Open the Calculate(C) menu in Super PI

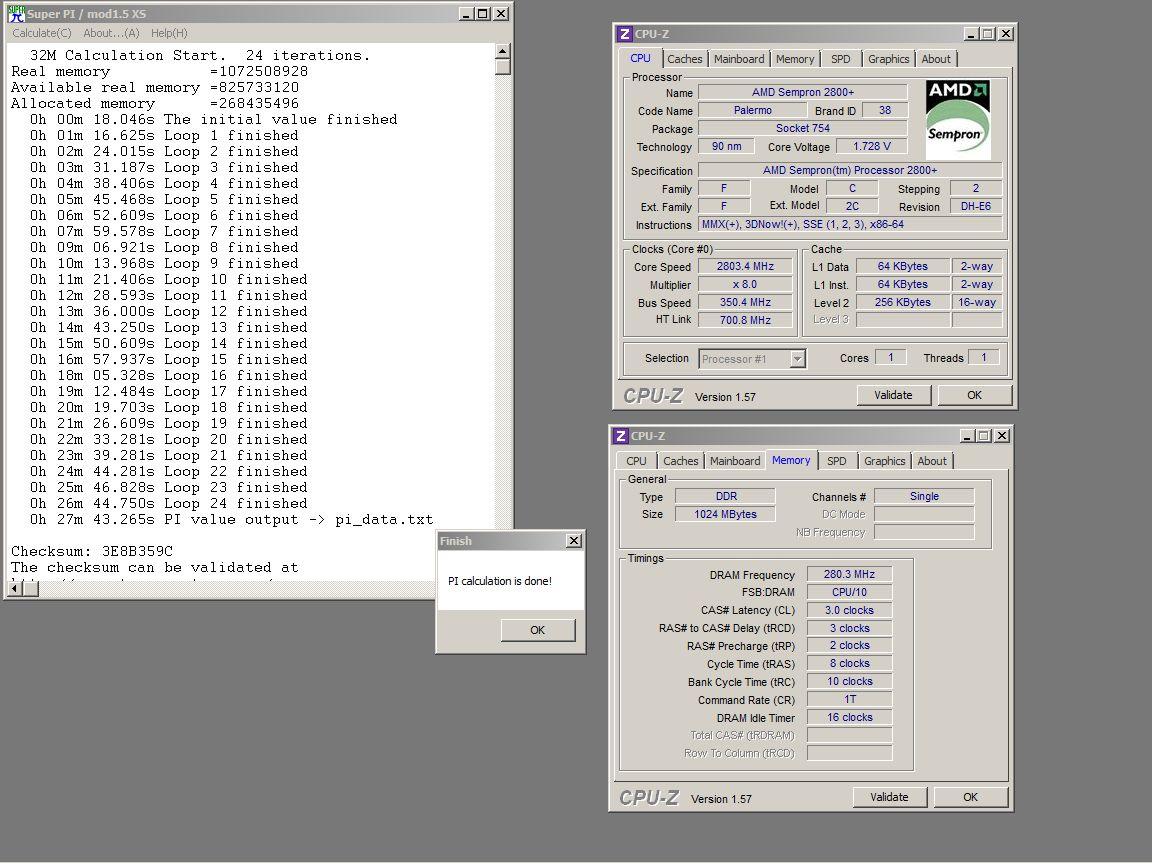point(42,33)
